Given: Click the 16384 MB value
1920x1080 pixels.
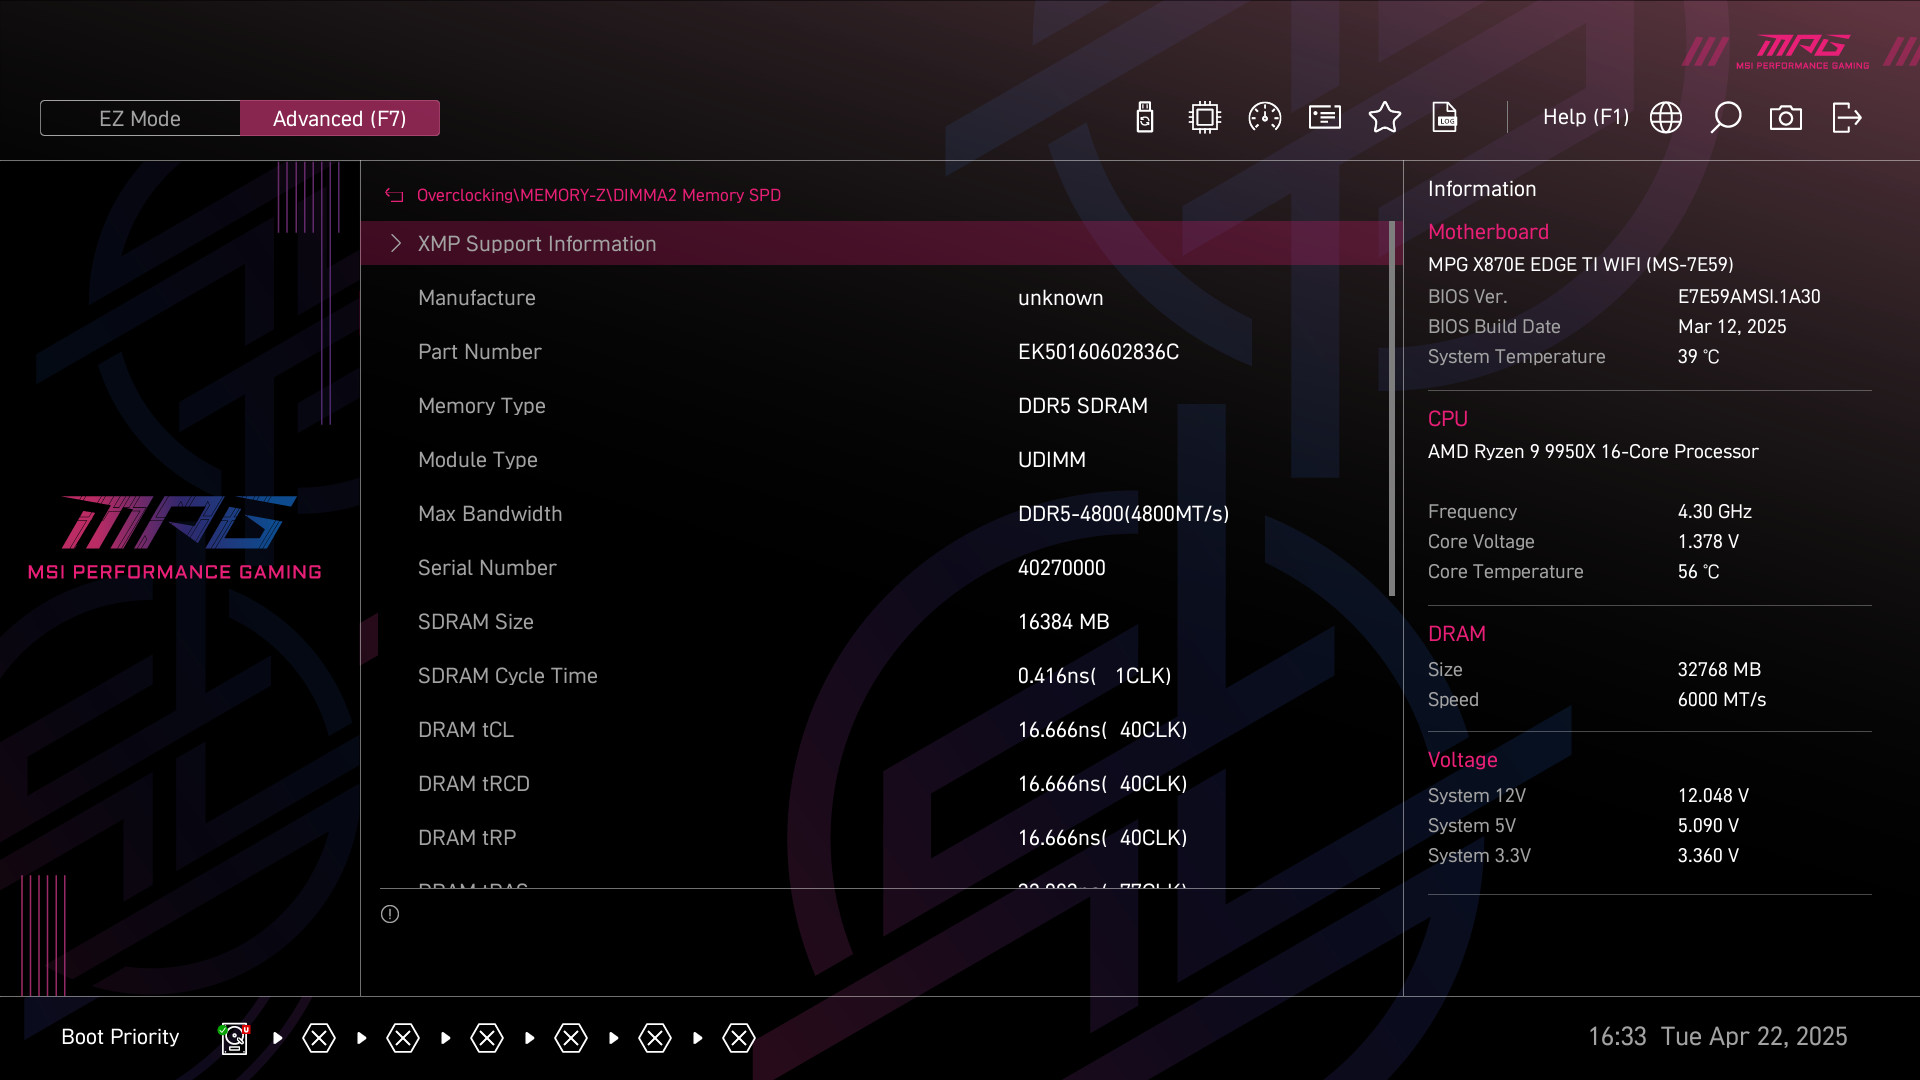Looking at the screenshot, I should 1063,622.
